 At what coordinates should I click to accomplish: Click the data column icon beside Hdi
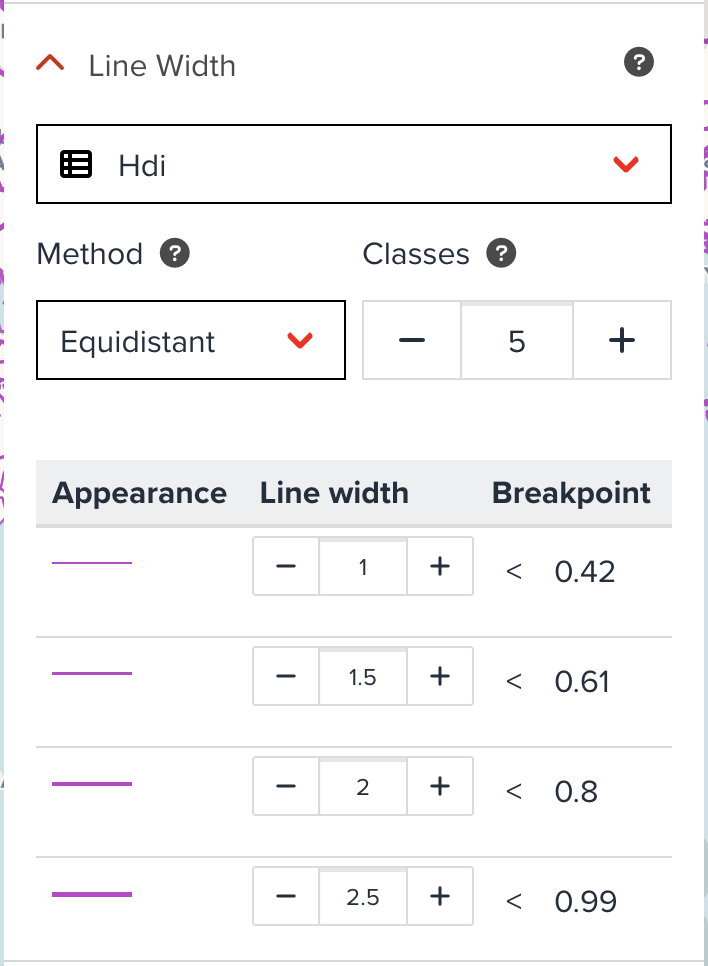click(76, 163)
